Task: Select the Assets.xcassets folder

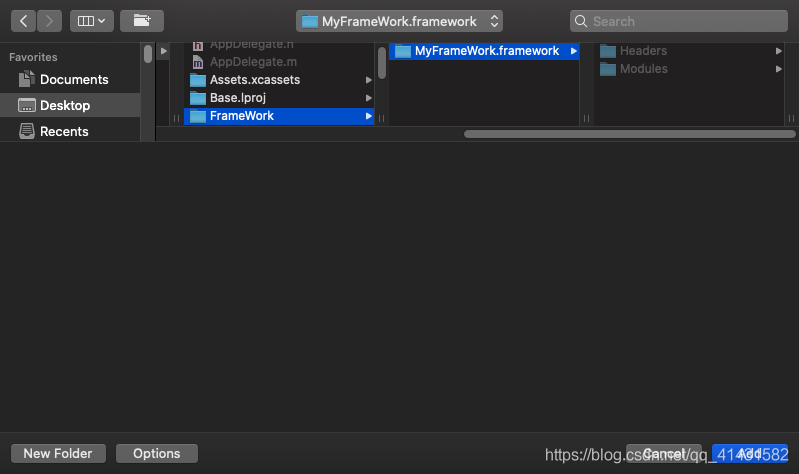Action: [279, 80]
